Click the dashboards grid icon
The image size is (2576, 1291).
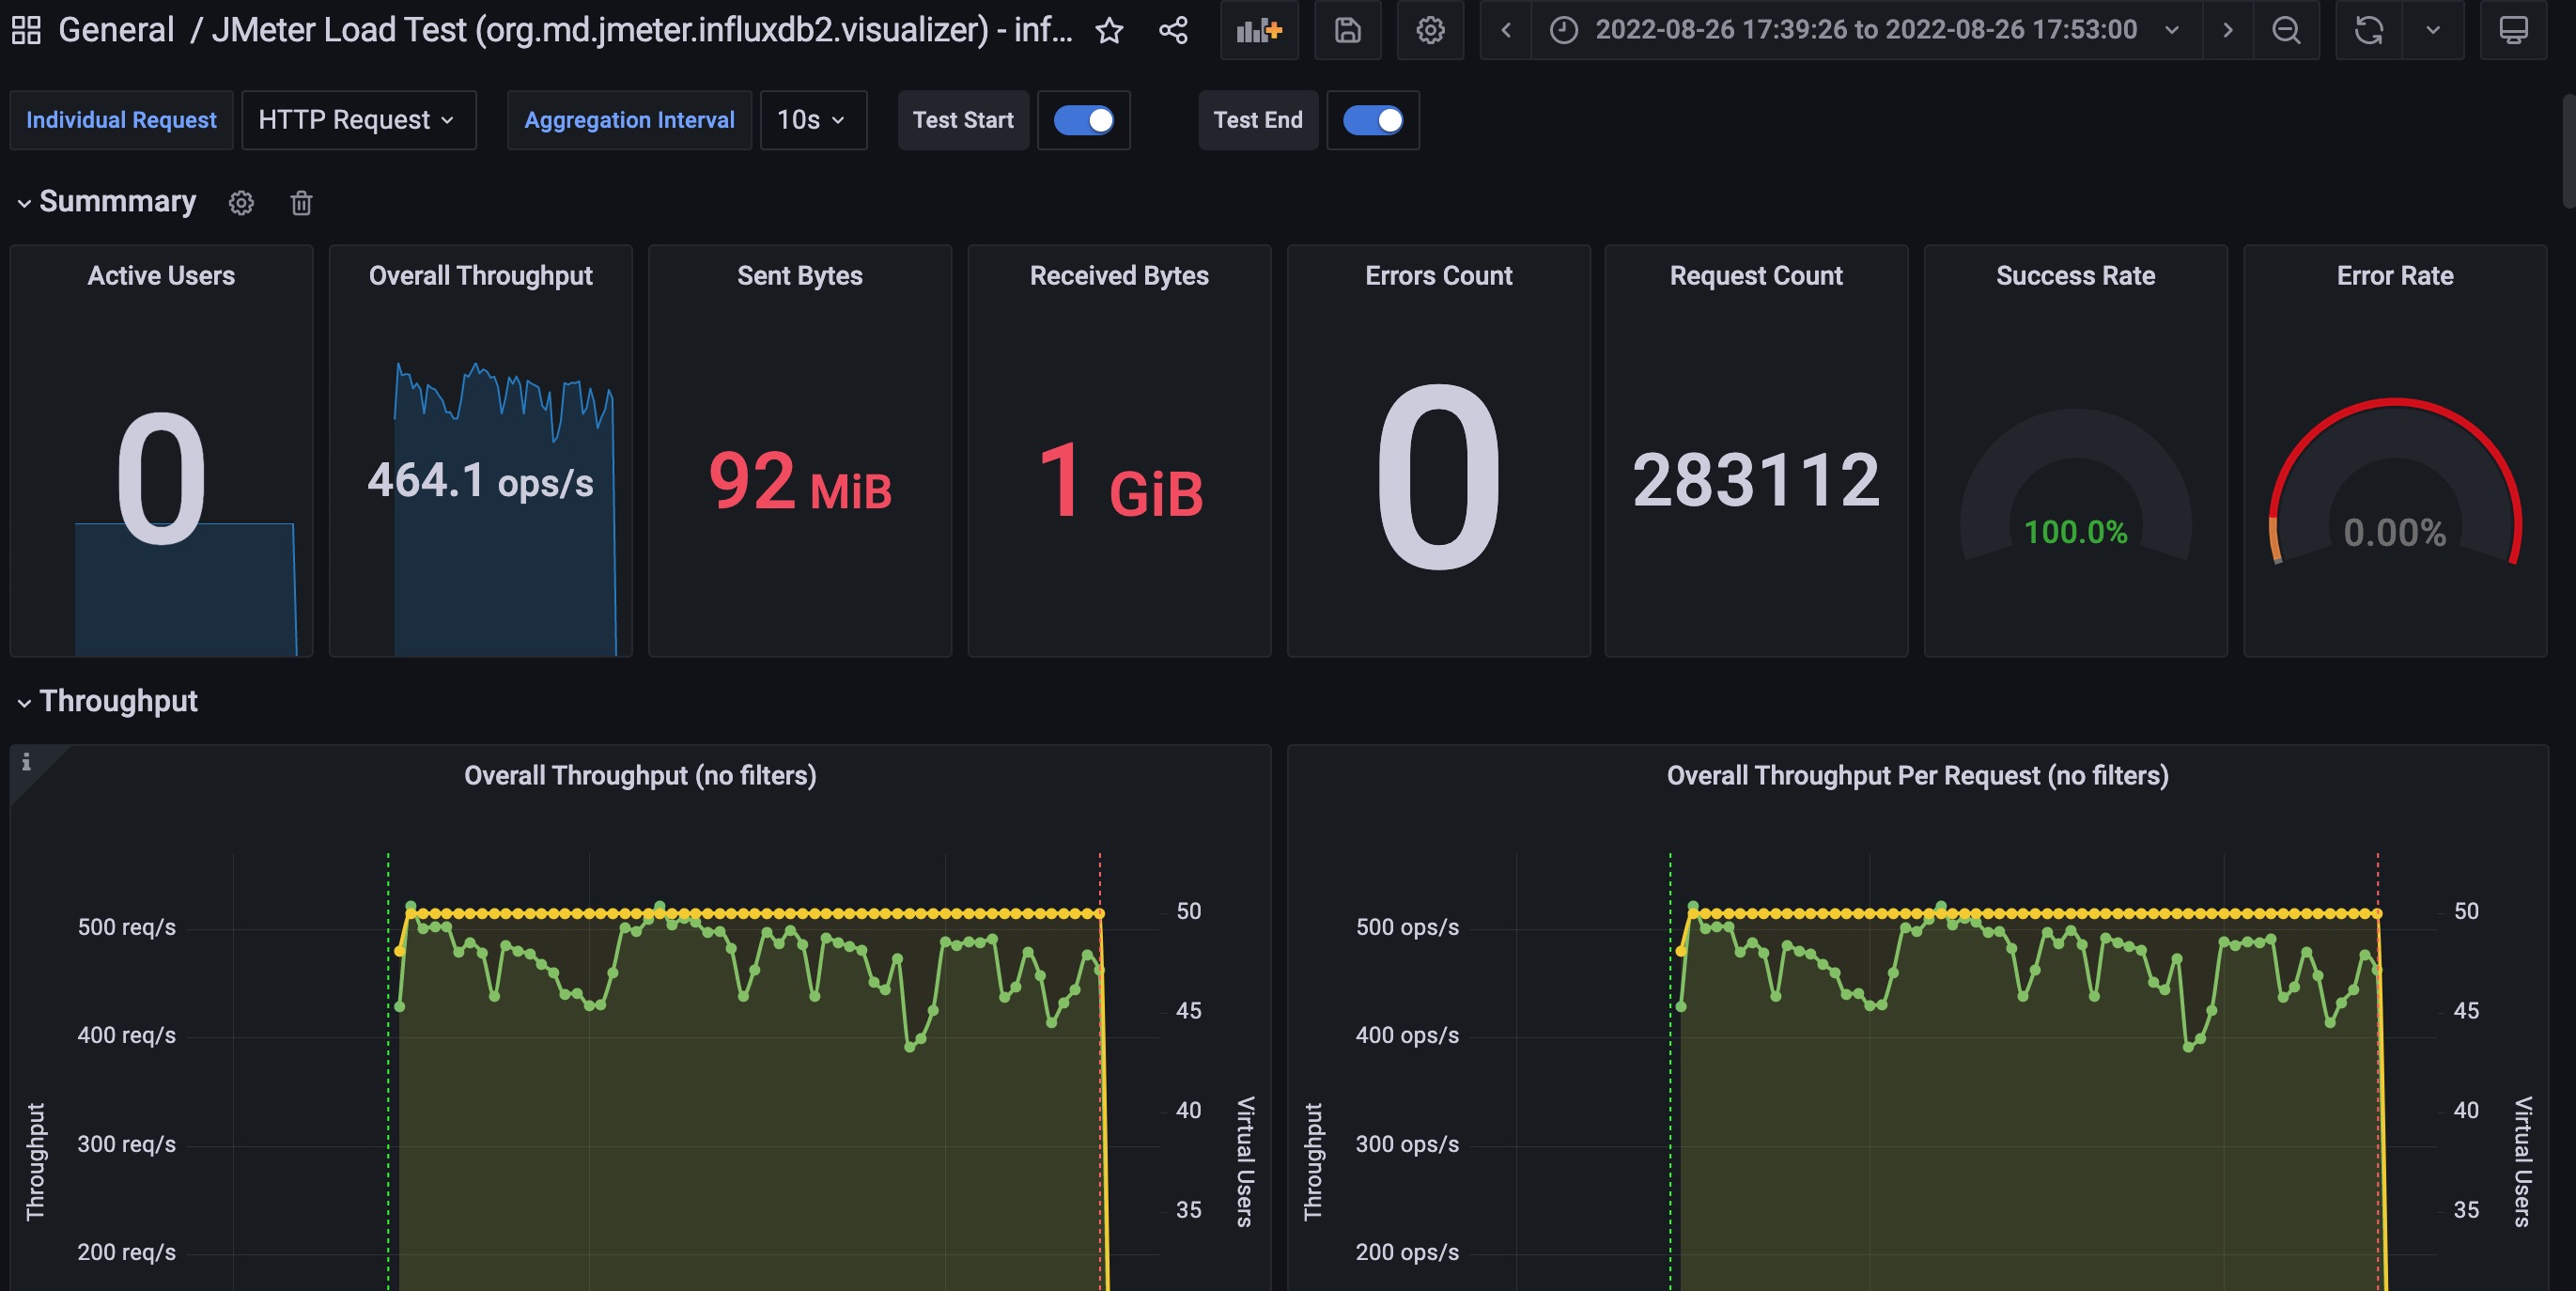[26, 30]
